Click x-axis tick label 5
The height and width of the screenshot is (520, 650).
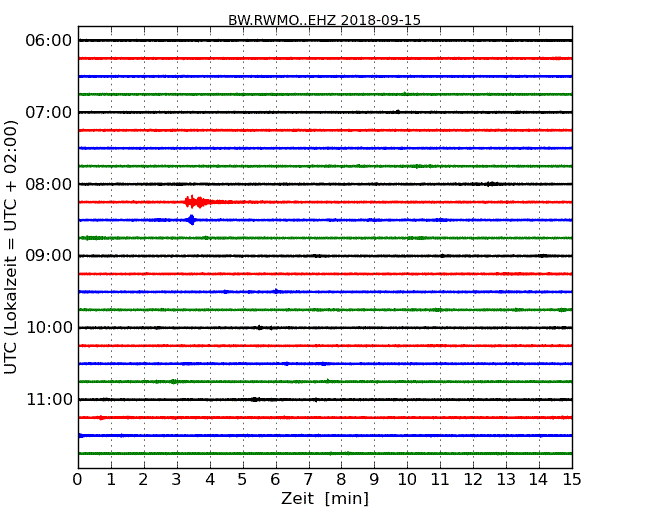point(243,480)
